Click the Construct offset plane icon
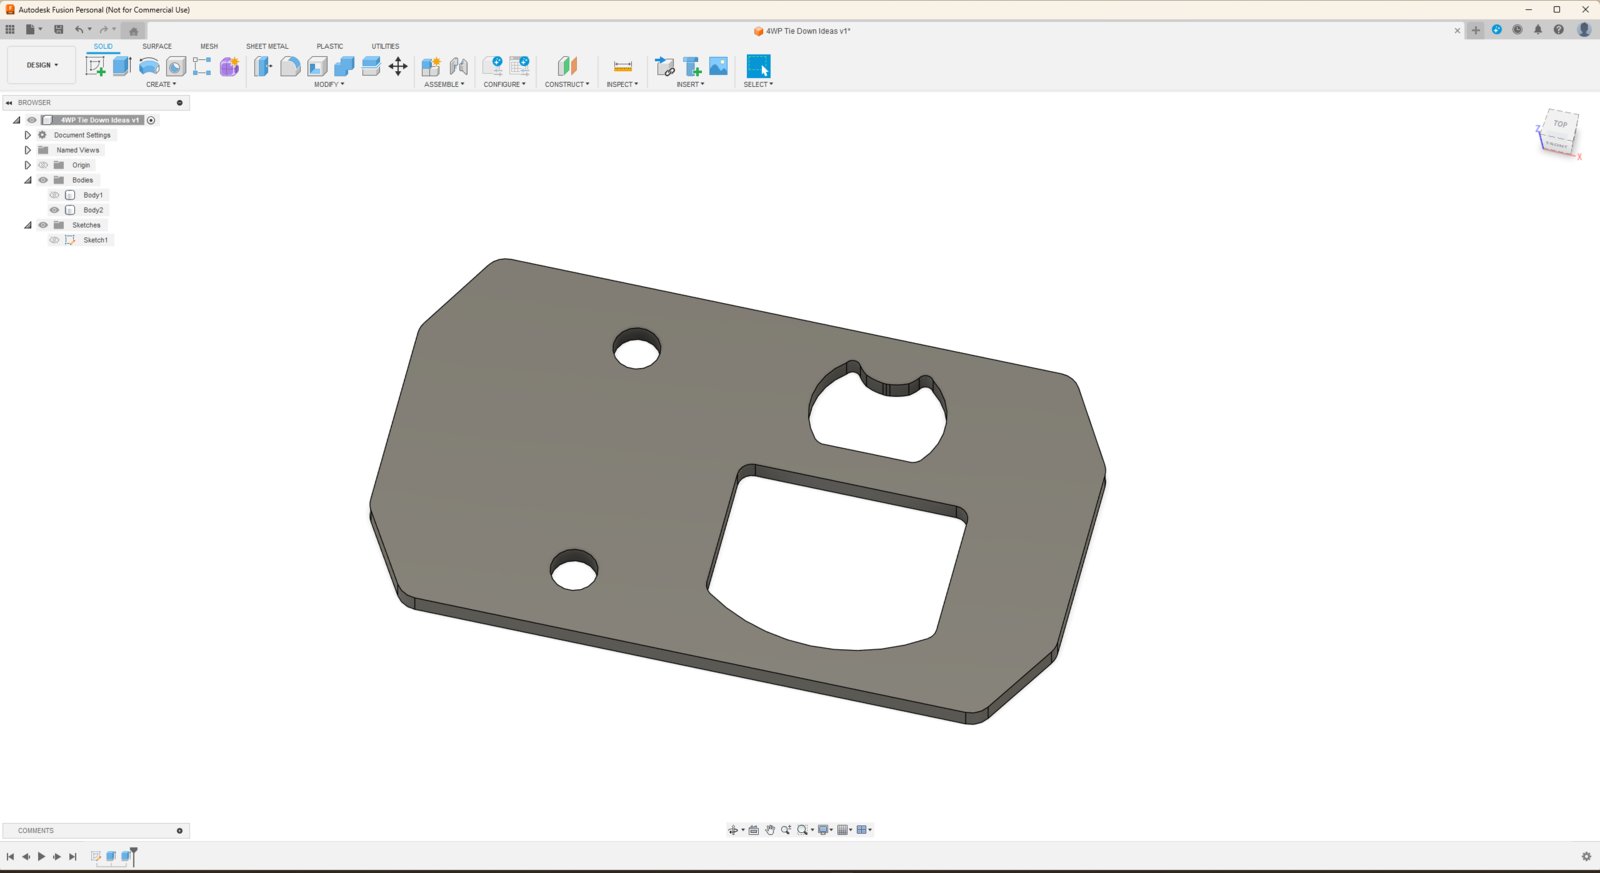This screenshot has width=1600, height=873. (567, 66)
